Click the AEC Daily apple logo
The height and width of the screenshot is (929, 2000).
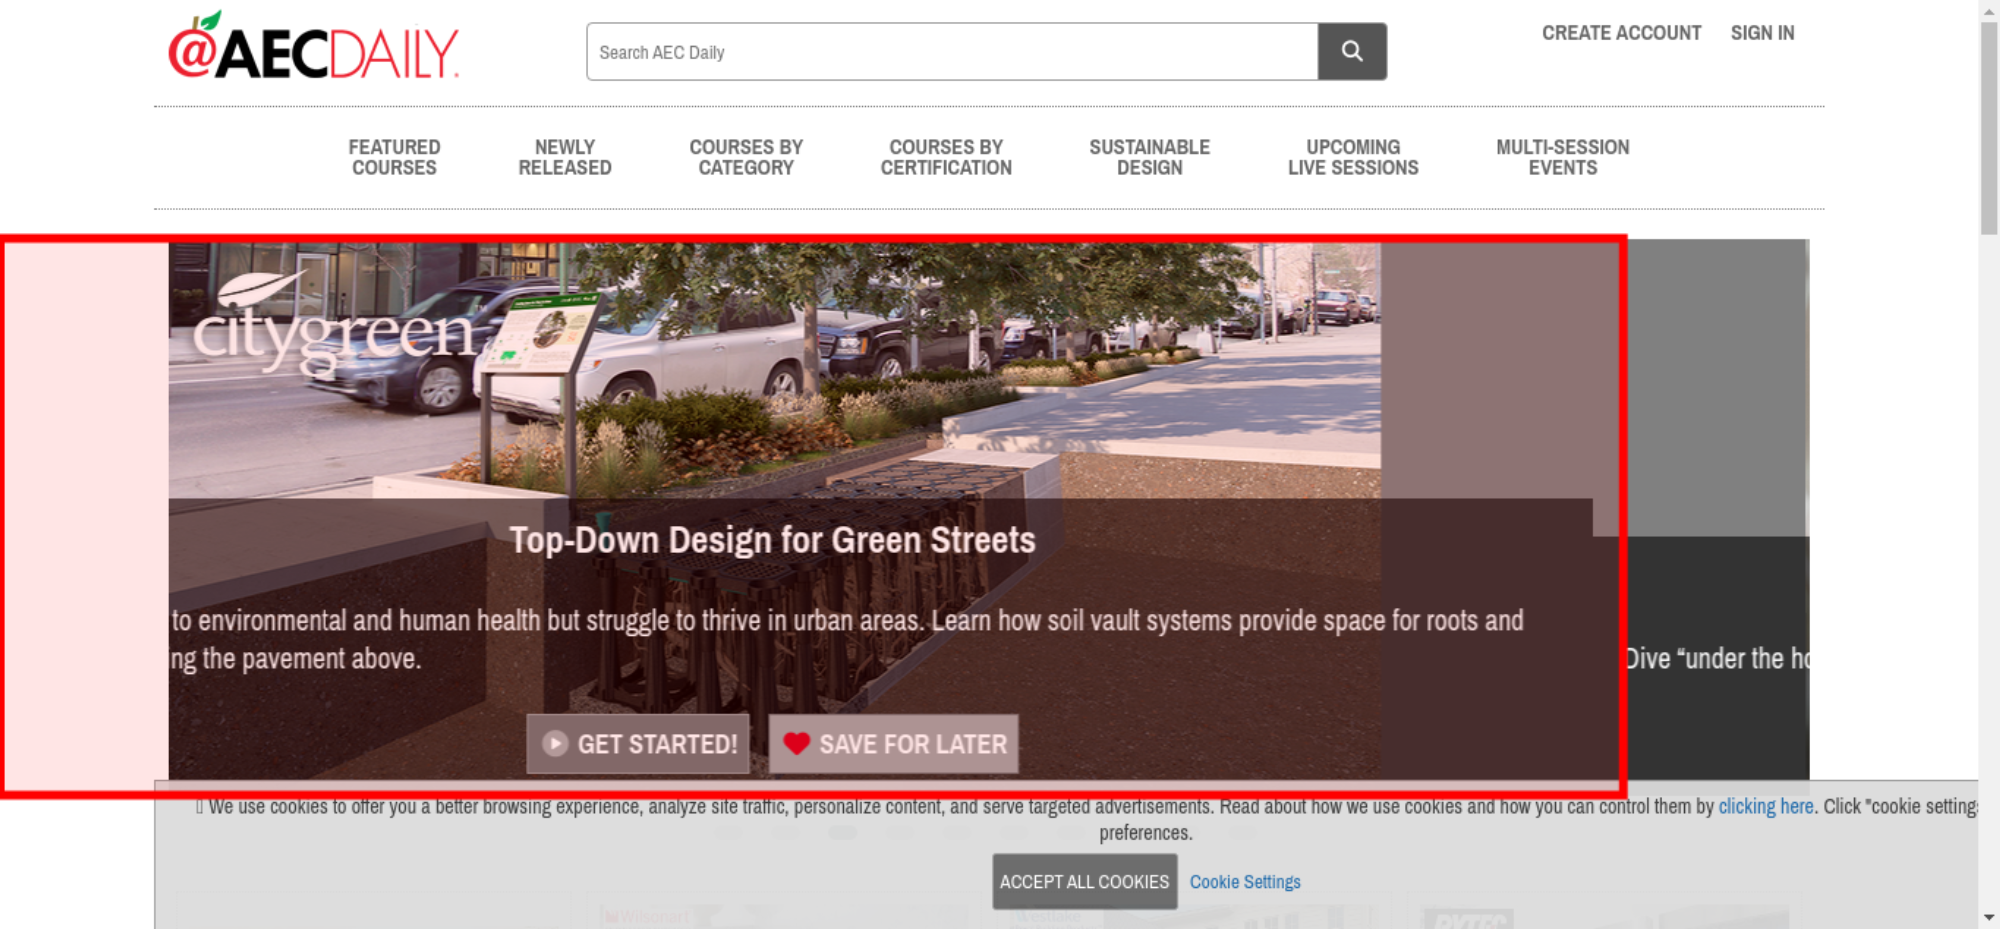[313, 48]
